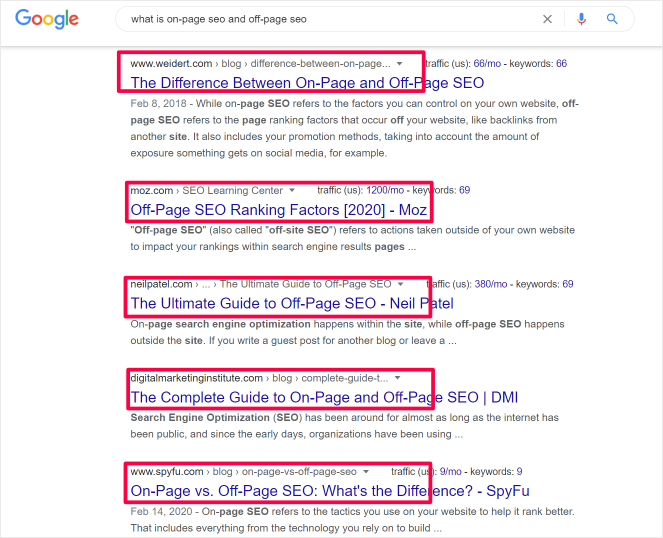The image size is (663, 538).
Task: Click the 66/mo traffic value for weidert.com
Action: pyautogui.click(x=487, y=63)
